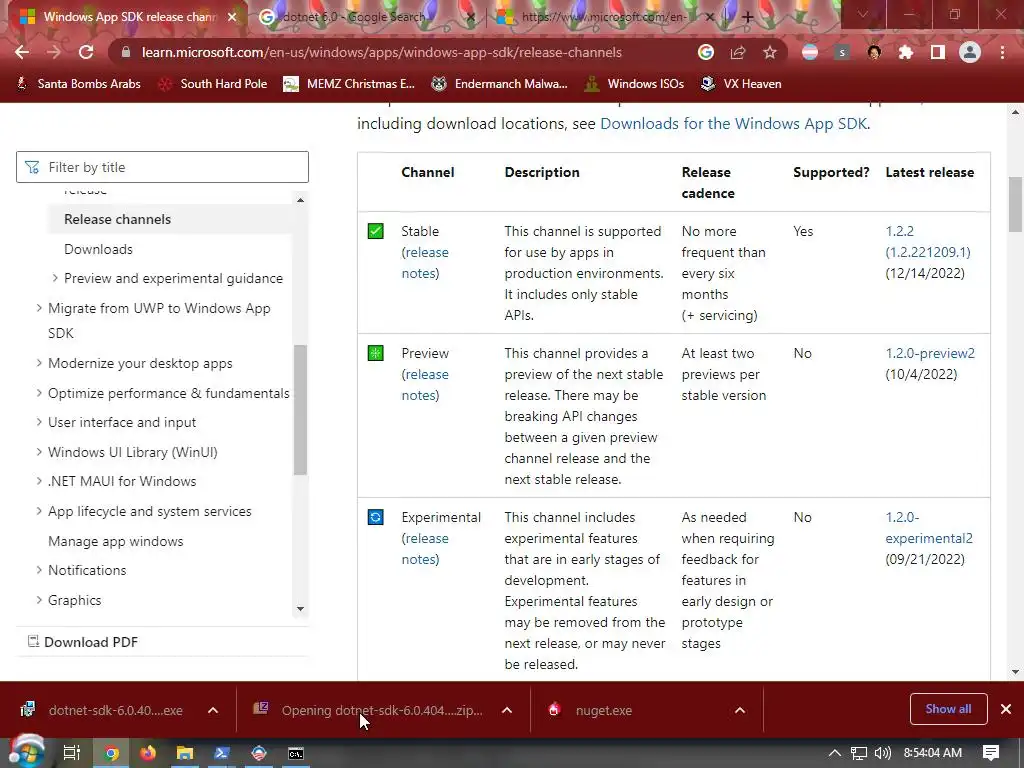The height and width of the screenshot is (768, 1024).
Task: Open the Extensions puzzle piece menu
Action: pos(906,52)
